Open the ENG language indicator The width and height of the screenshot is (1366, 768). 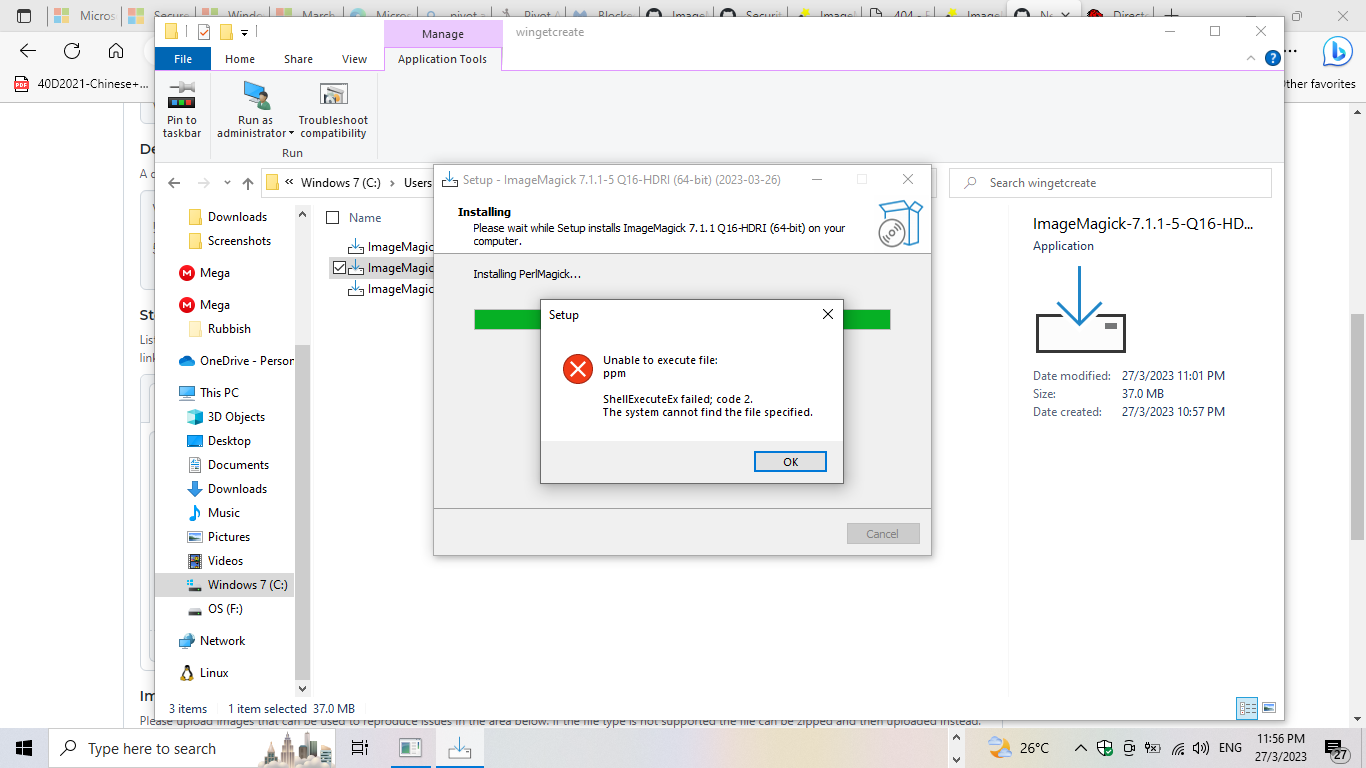click(1229, 748)
